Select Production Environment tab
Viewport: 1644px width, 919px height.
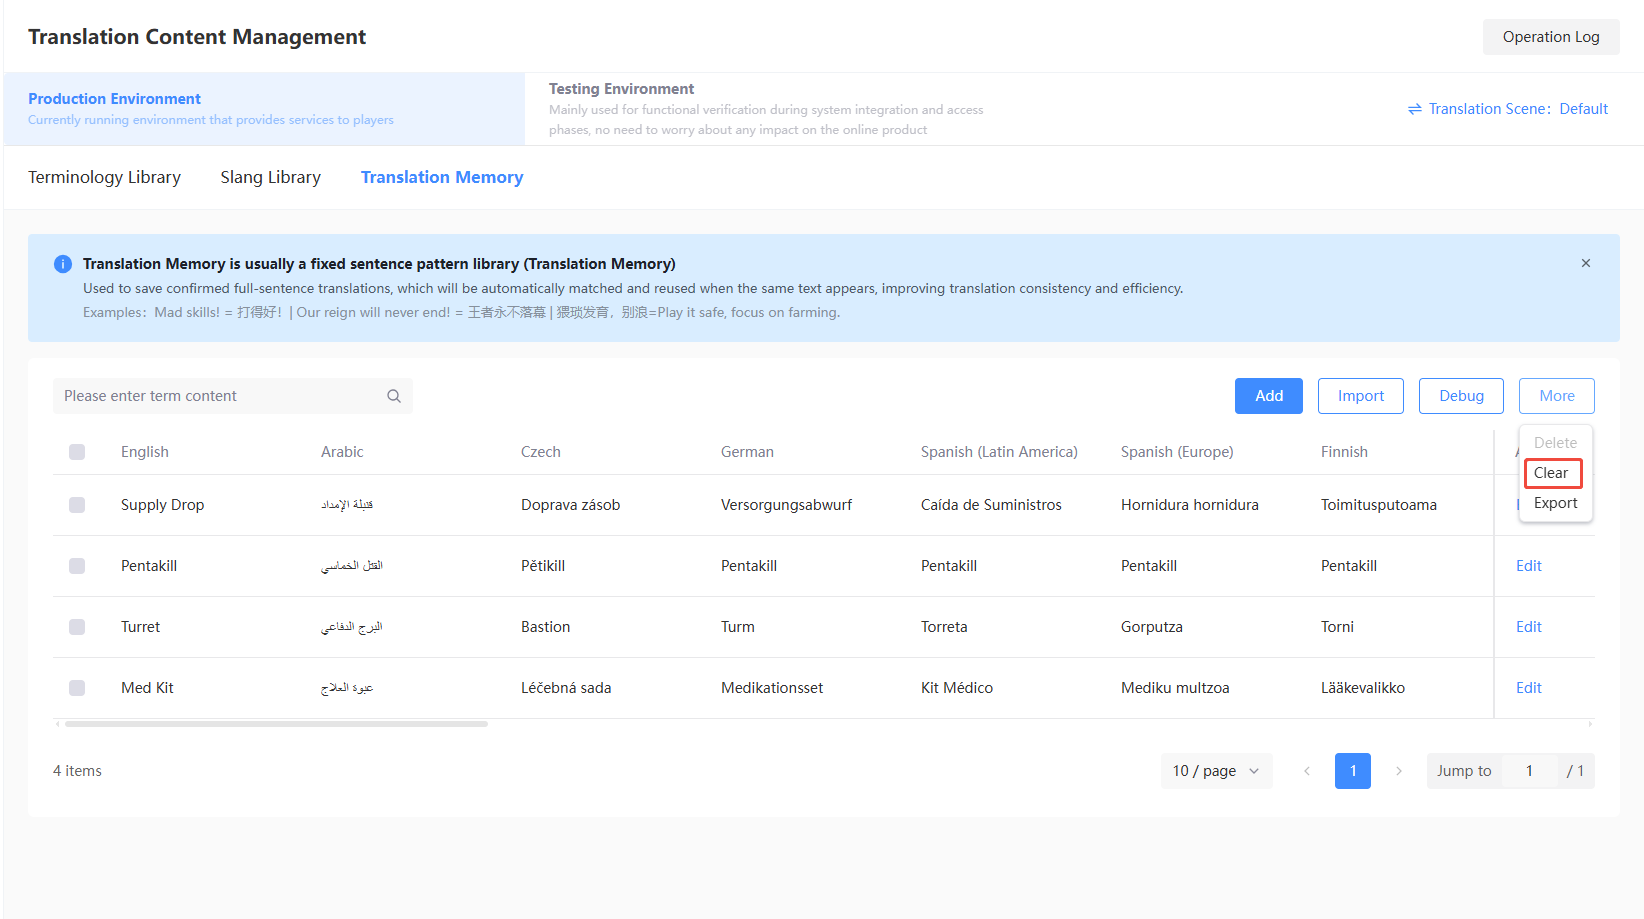[264, 109]
